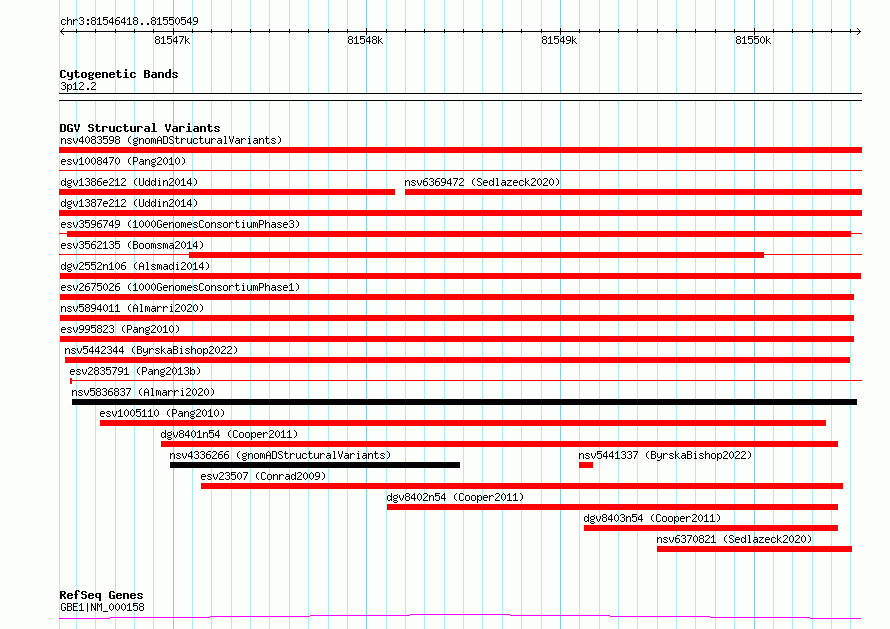Click the Cytogenetic Bands track title

pos(119,74)
